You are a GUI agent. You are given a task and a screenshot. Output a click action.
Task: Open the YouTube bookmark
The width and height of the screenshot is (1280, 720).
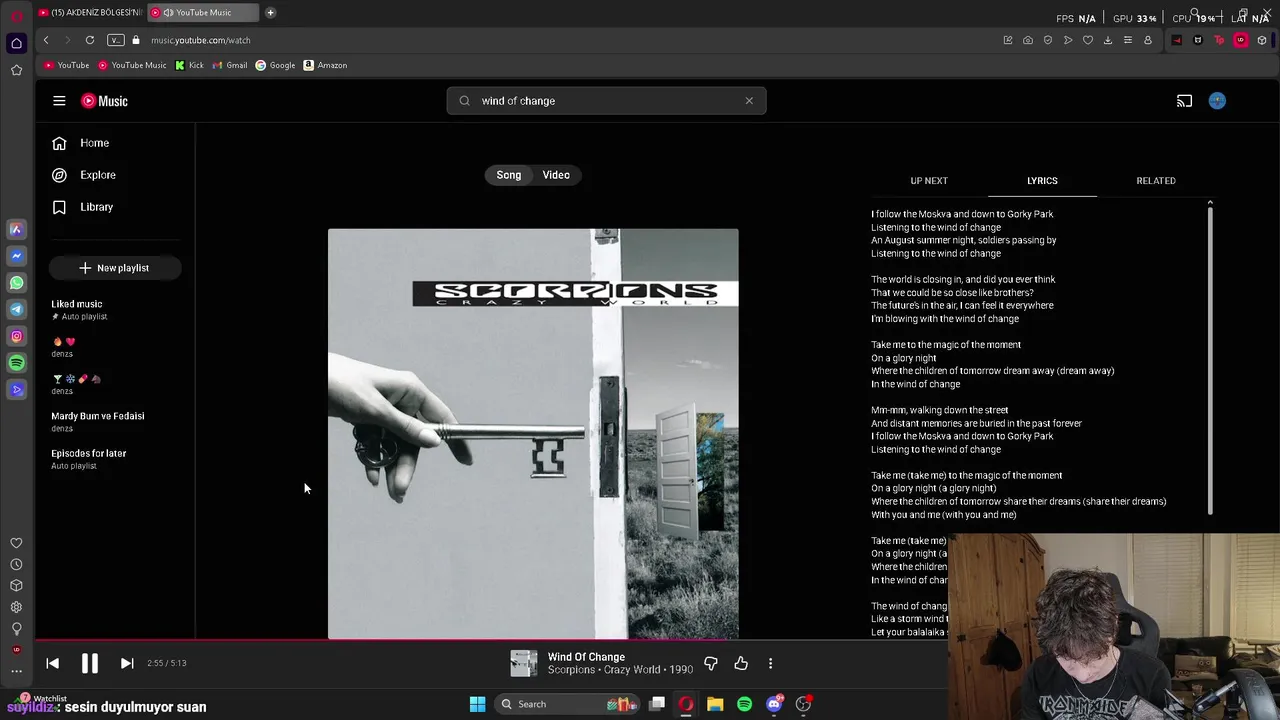pyautogui.click(x=67, y=65)
